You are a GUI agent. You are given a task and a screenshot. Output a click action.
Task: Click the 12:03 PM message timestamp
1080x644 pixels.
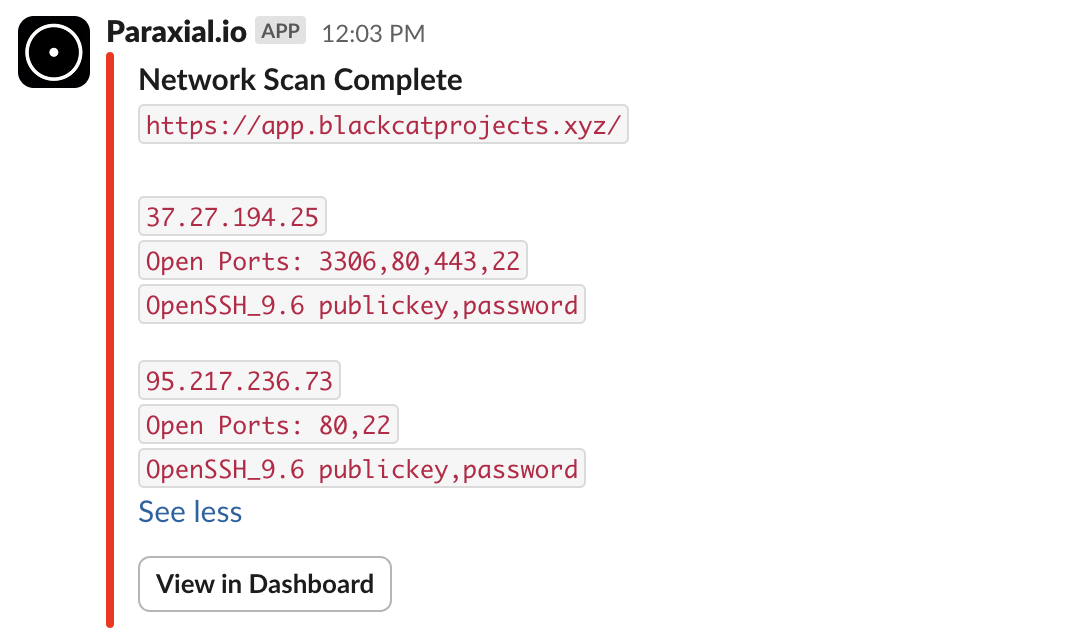click(x=373, y=33)
